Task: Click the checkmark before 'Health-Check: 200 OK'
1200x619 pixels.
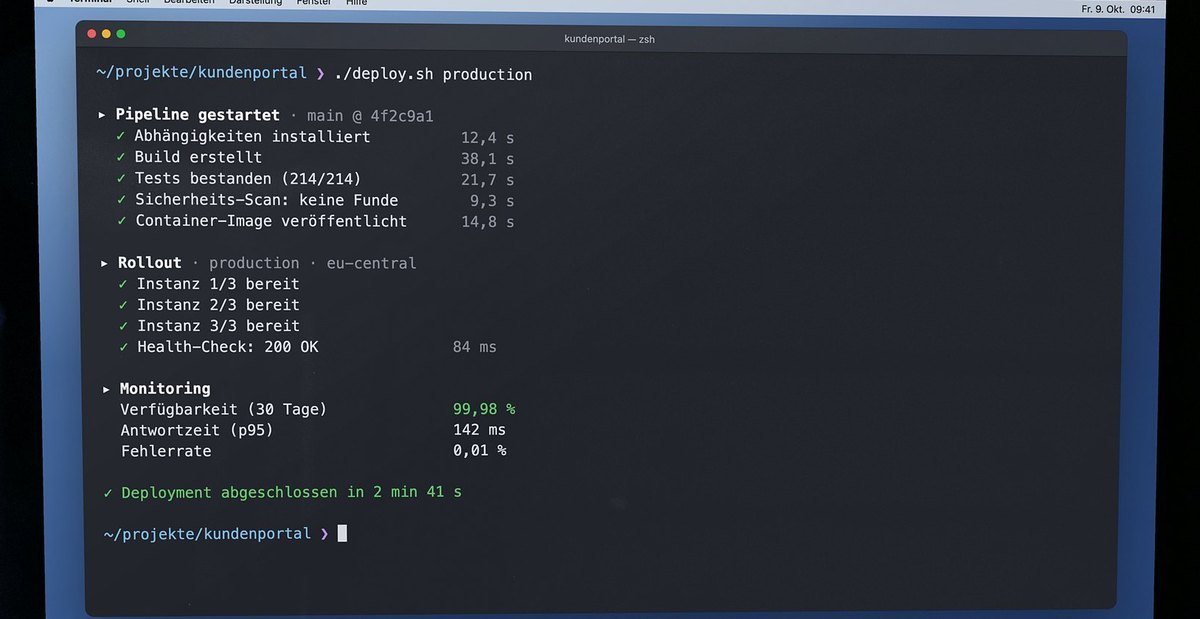Action: [x=124, y=347]
